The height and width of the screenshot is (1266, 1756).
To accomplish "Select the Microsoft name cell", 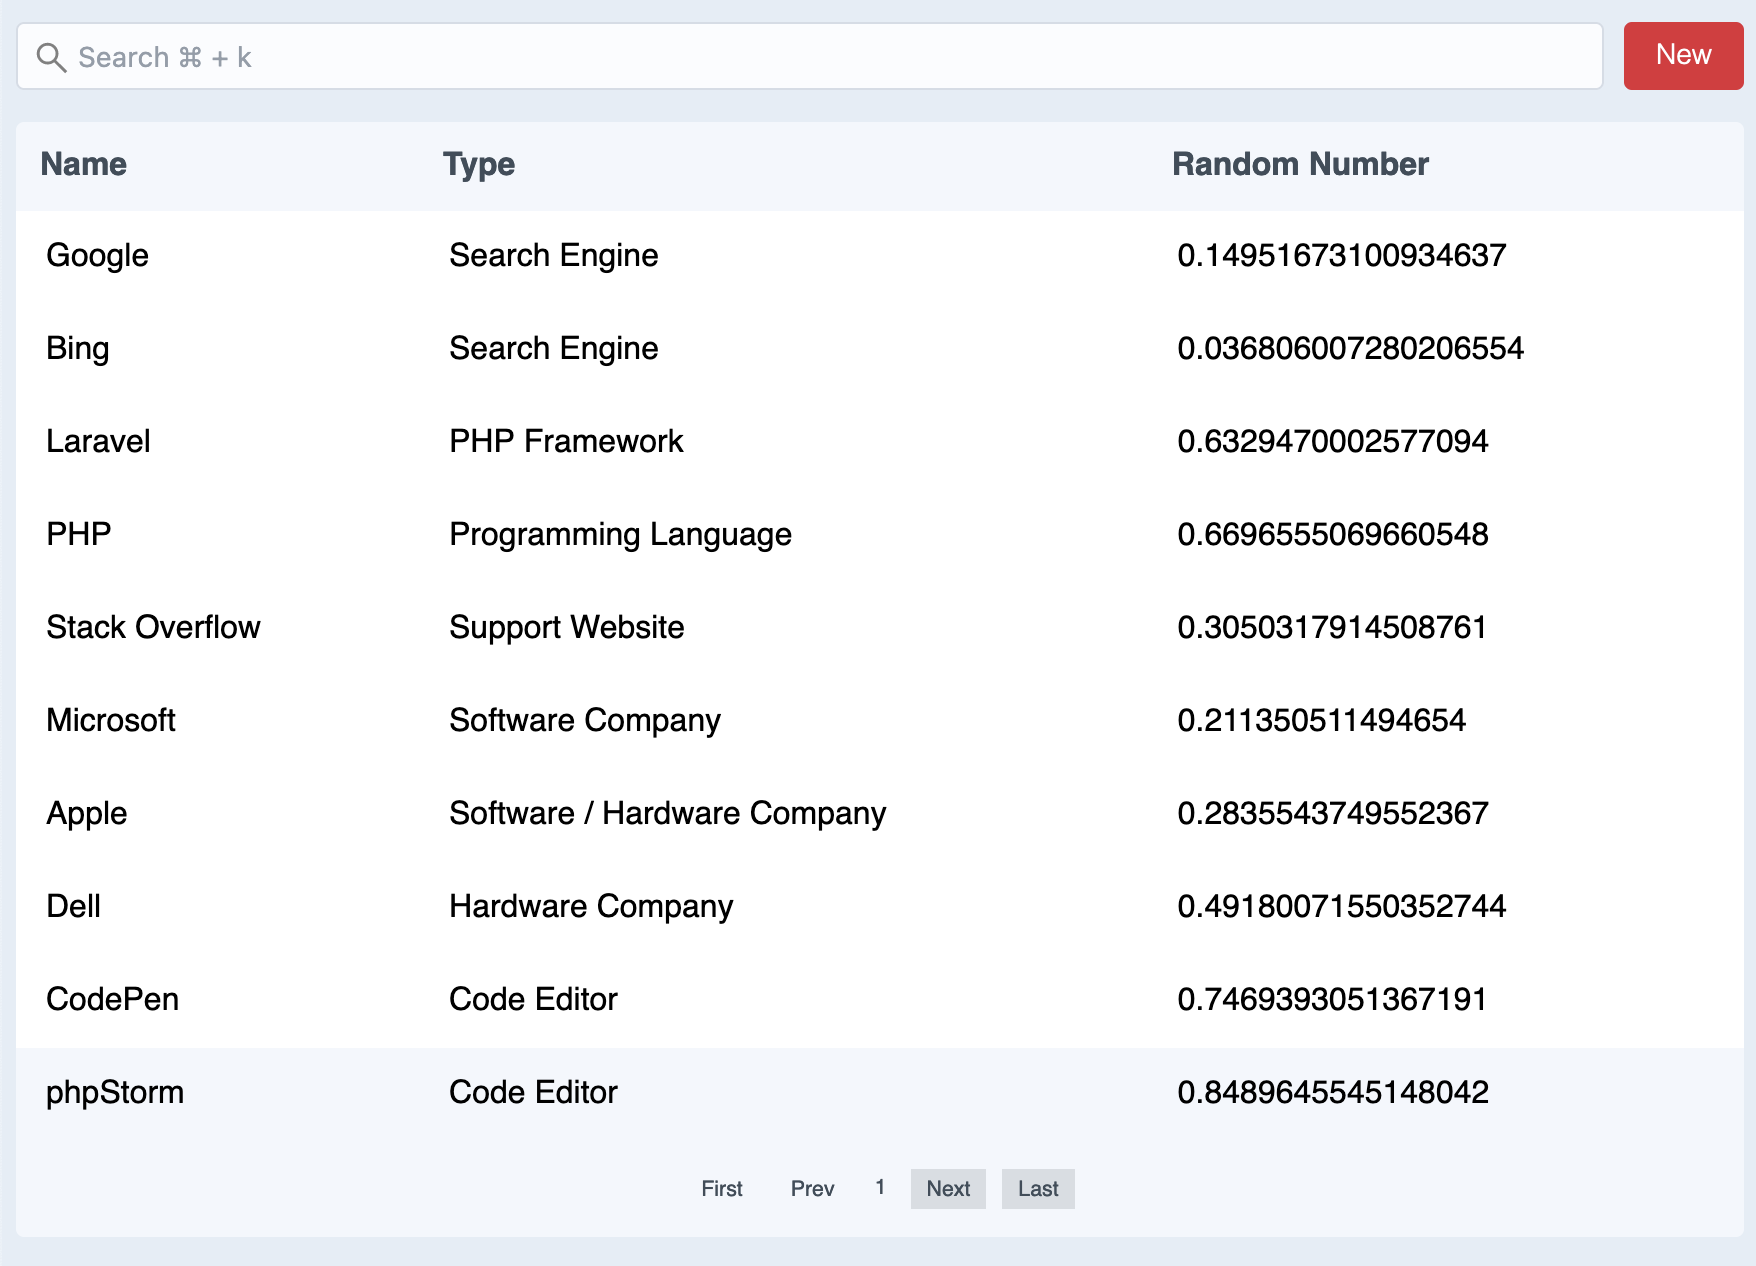I will coord(111,720).
